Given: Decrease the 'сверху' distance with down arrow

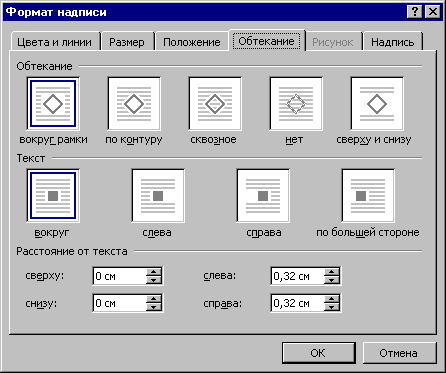Looking at the screenshot, I should click(x=154, y=280).
